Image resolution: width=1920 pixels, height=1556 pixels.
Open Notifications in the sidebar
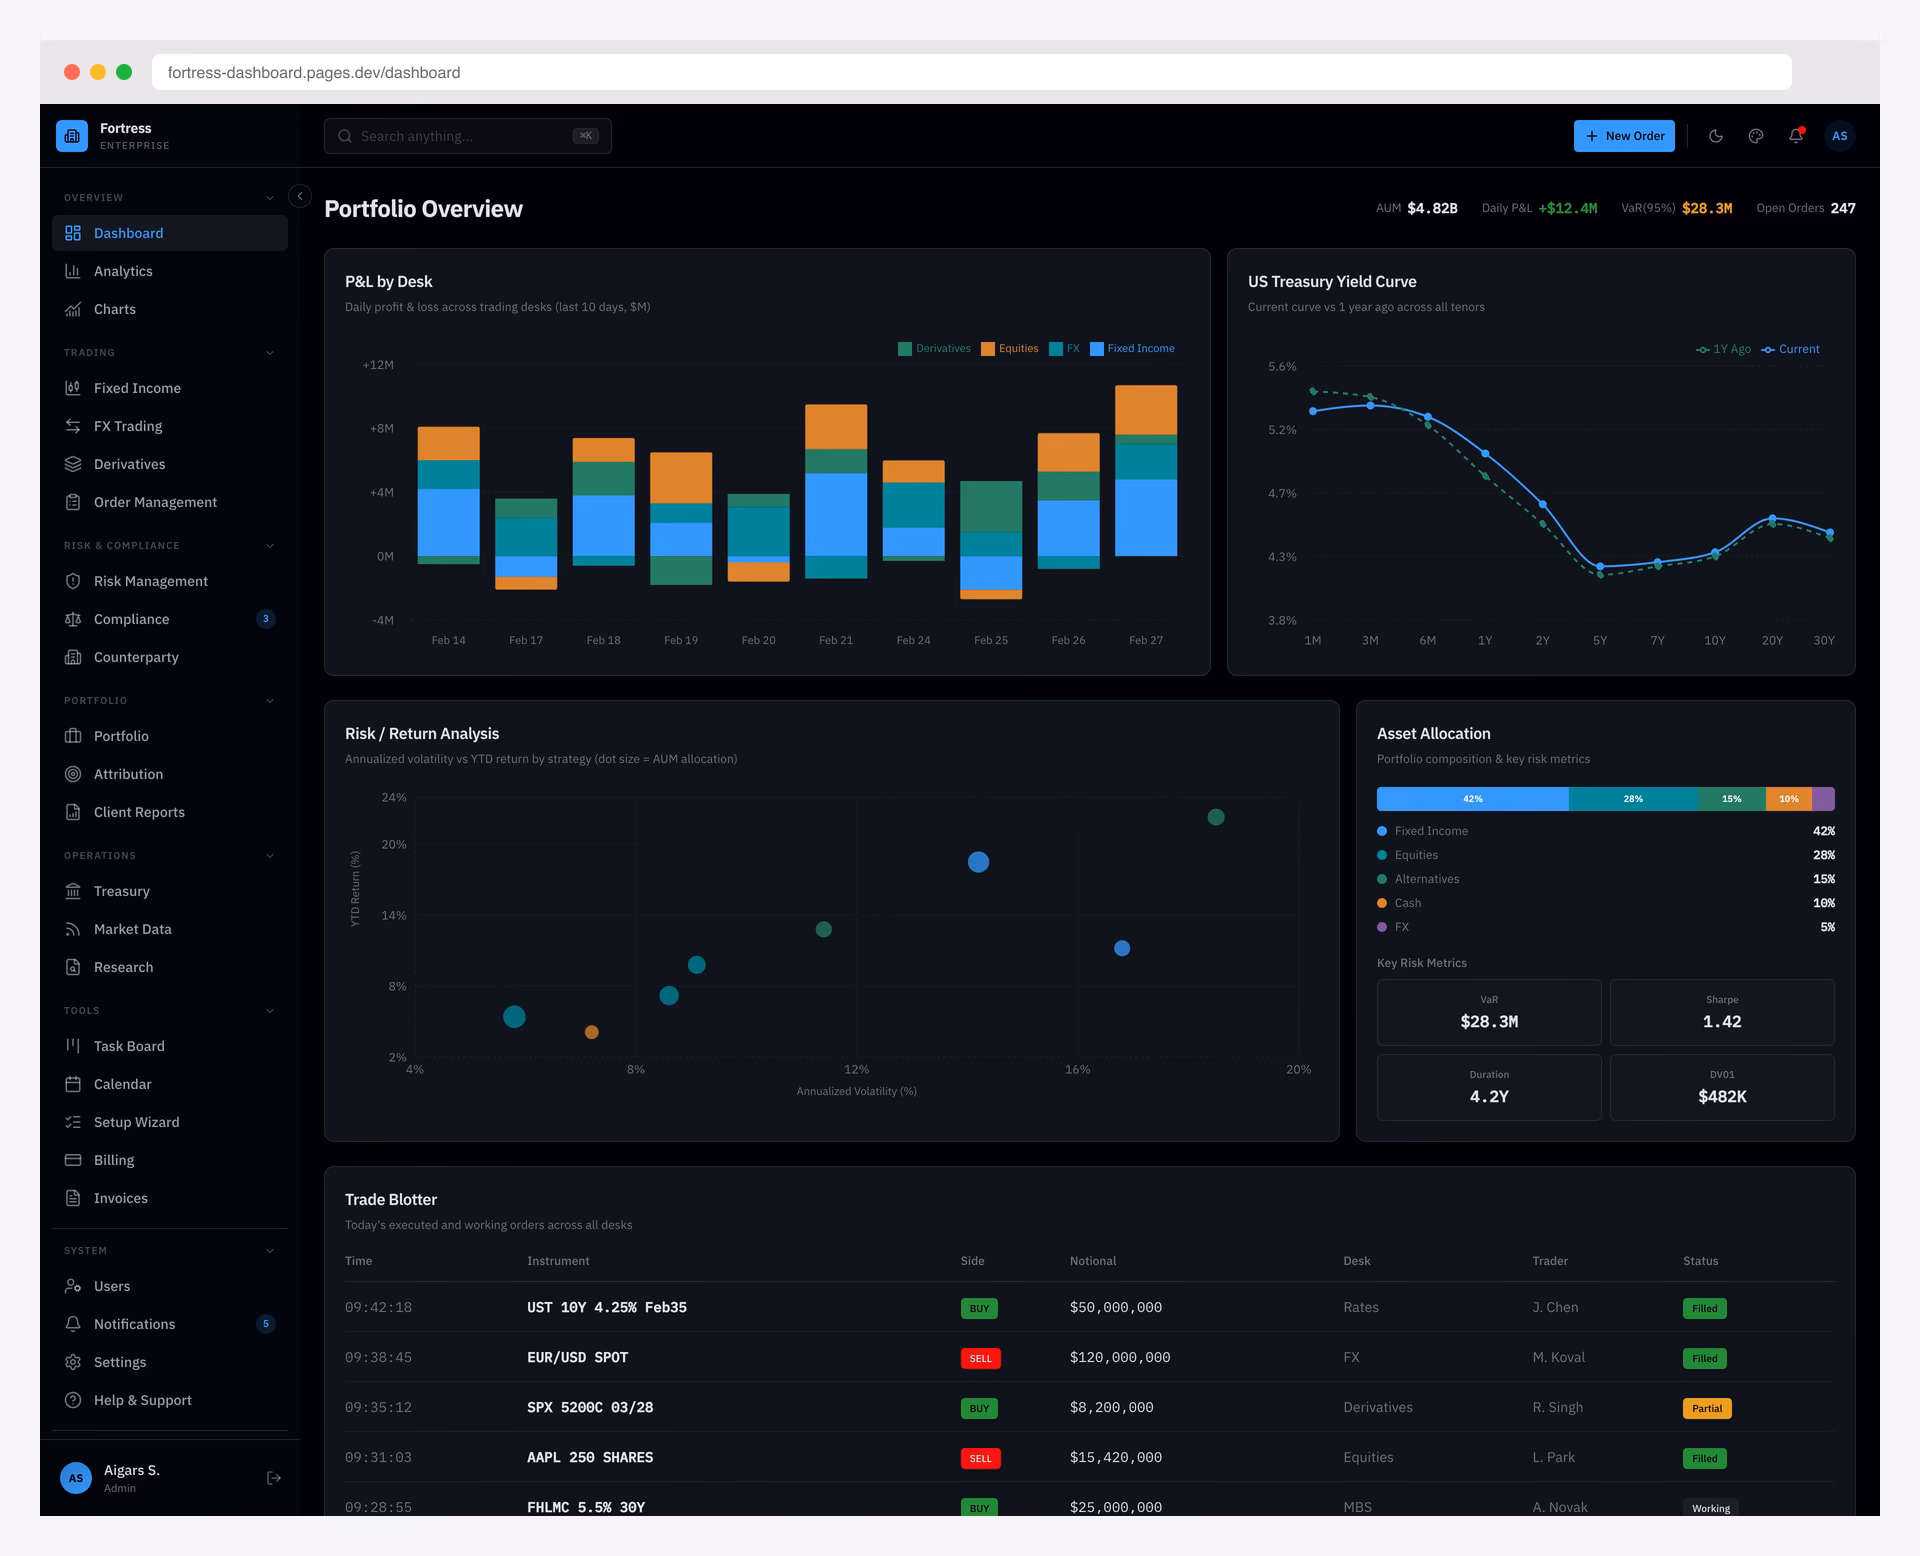(x=170, y=1324)
